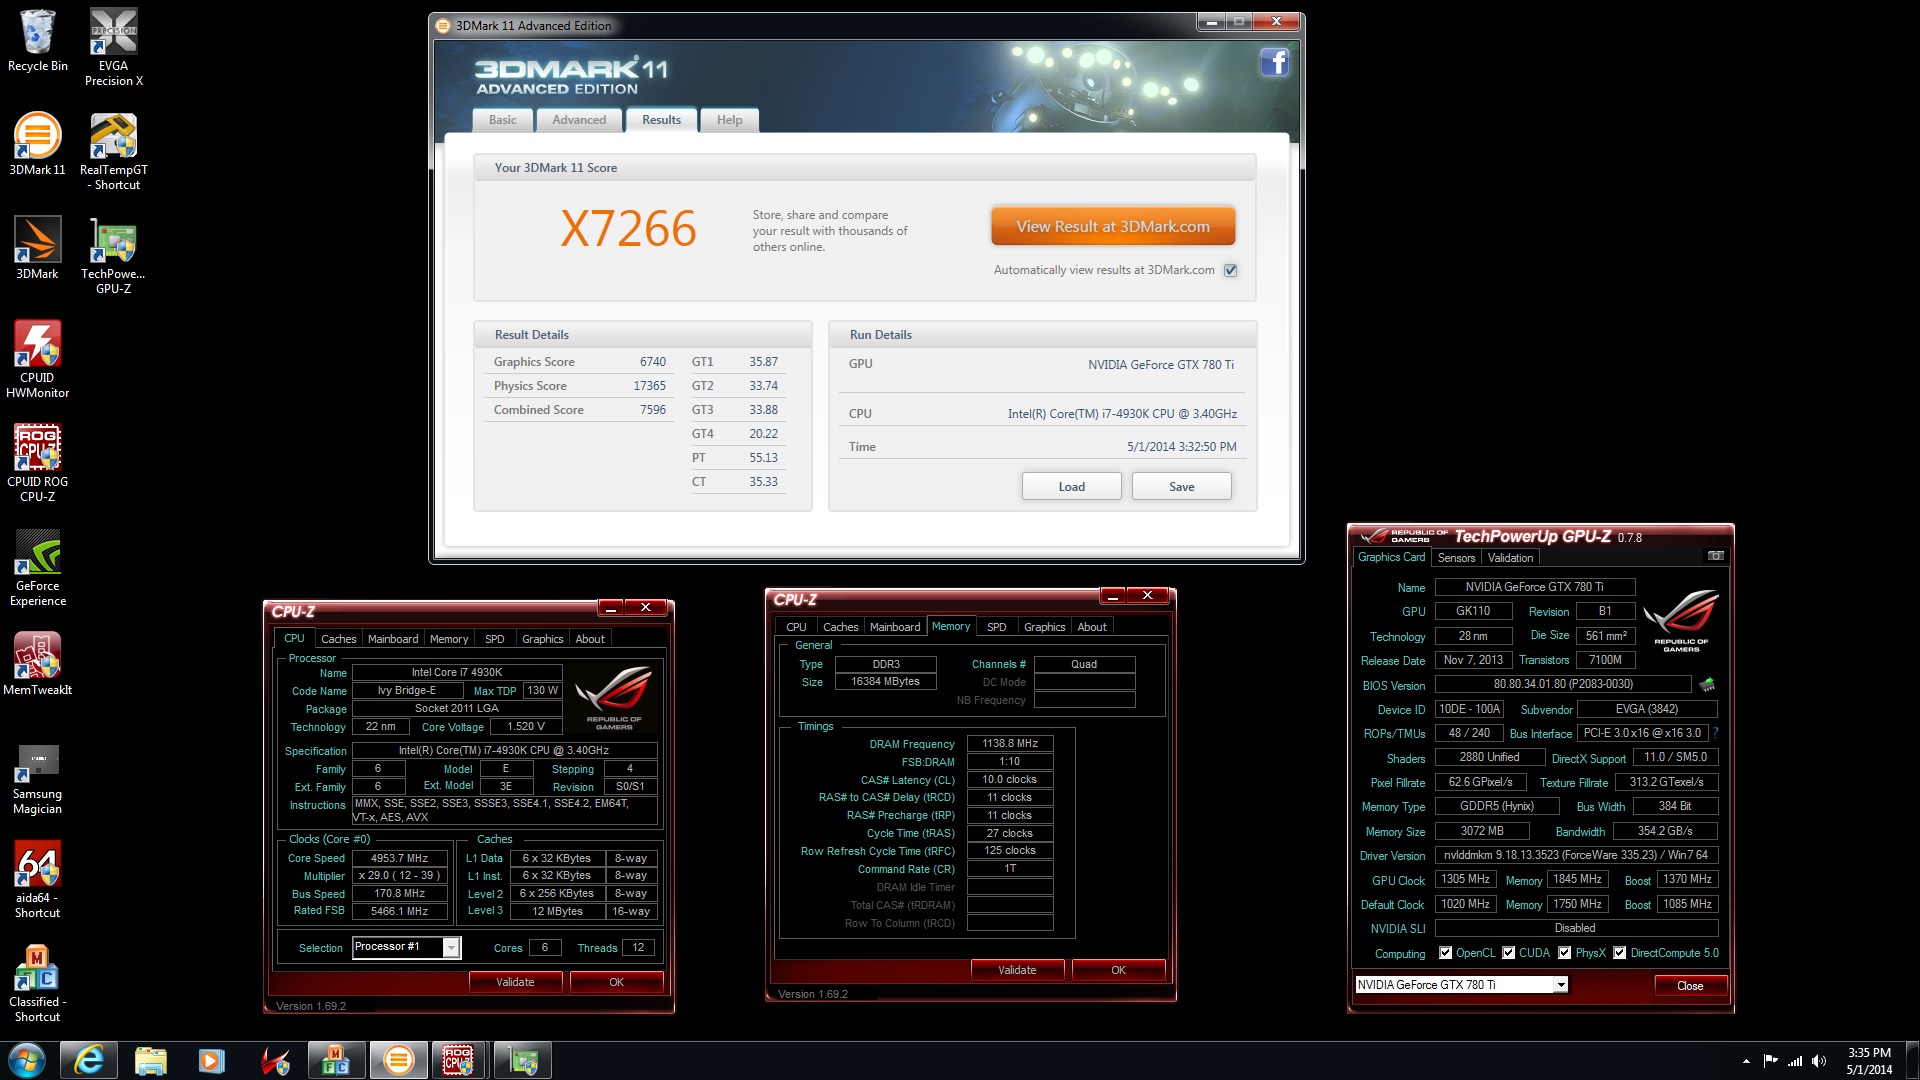Open 3DMark 11 desktop shortcut
Screen dimensions: 1920x1080
click(x=37, y=144)
